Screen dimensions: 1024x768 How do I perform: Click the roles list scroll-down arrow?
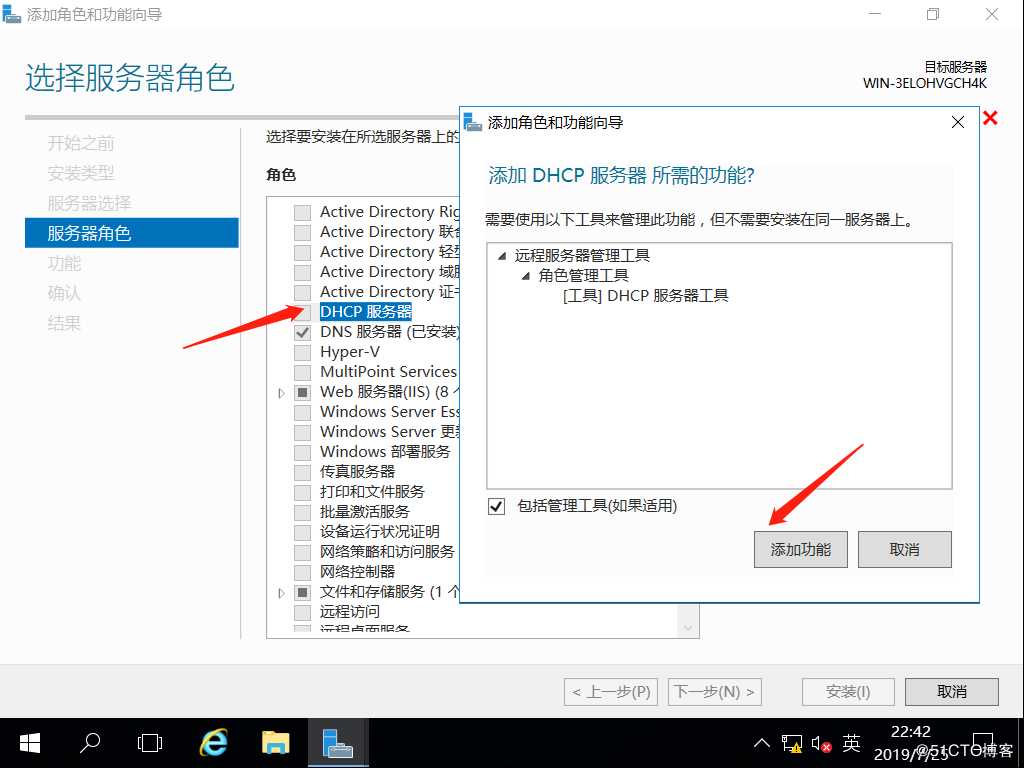[688, 628]
